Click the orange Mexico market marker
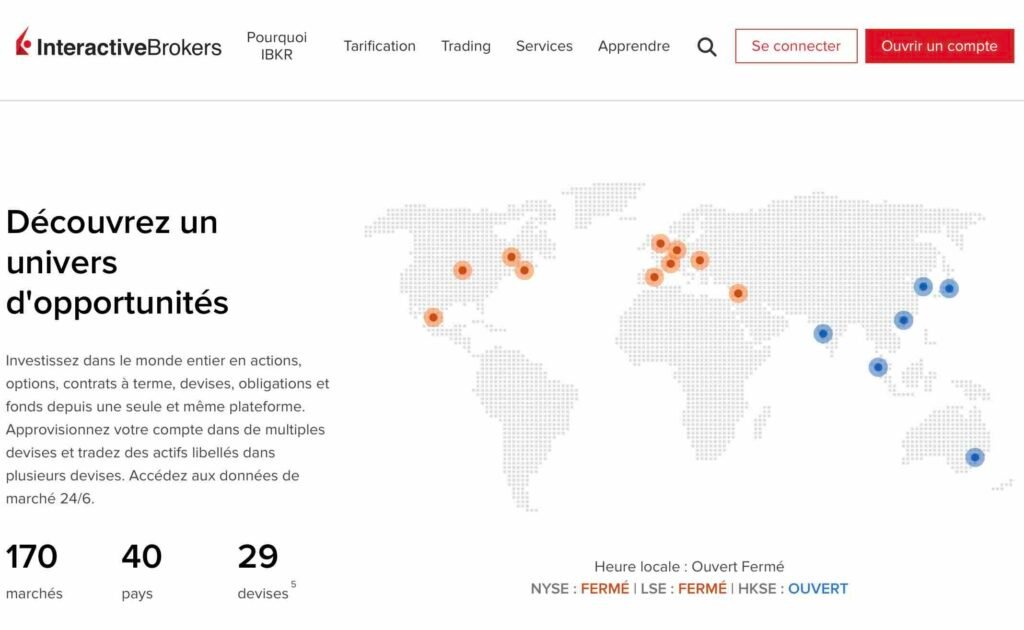Viewport: 1024px width, 630px height. (433, 317)
